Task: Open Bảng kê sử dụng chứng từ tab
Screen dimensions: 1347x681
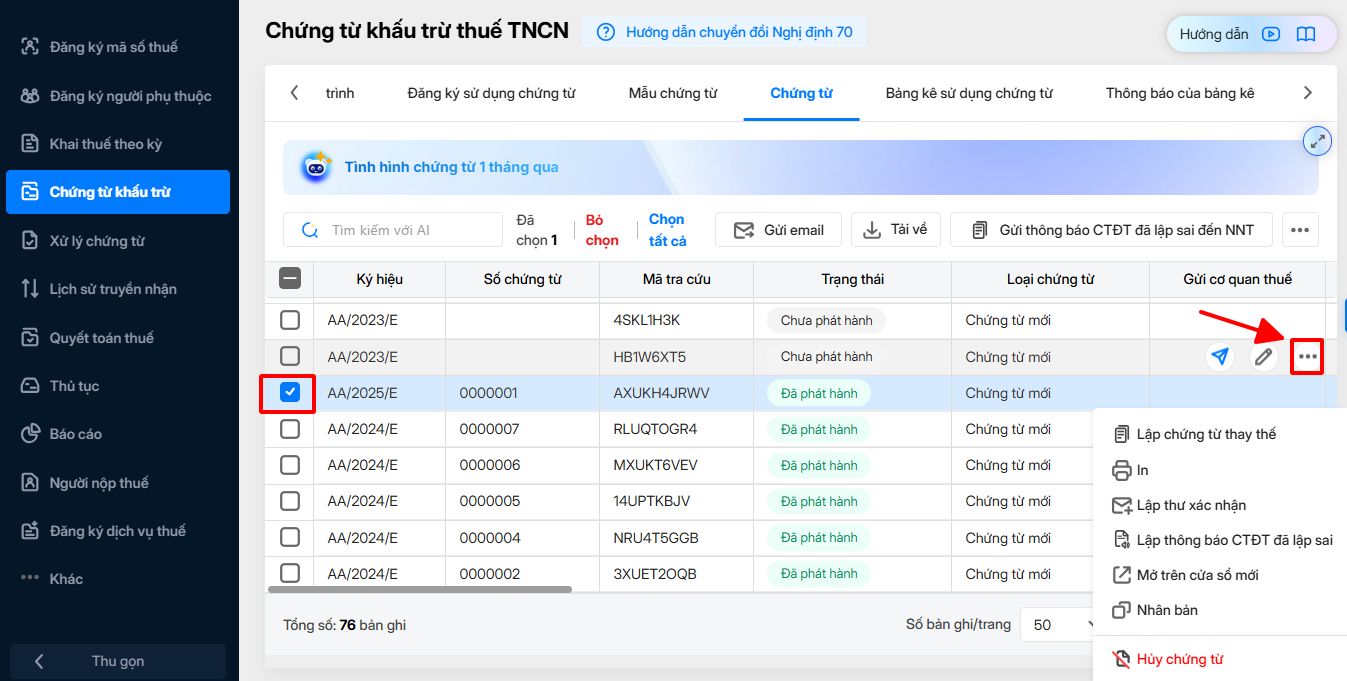Action: [x=969, y=93]
